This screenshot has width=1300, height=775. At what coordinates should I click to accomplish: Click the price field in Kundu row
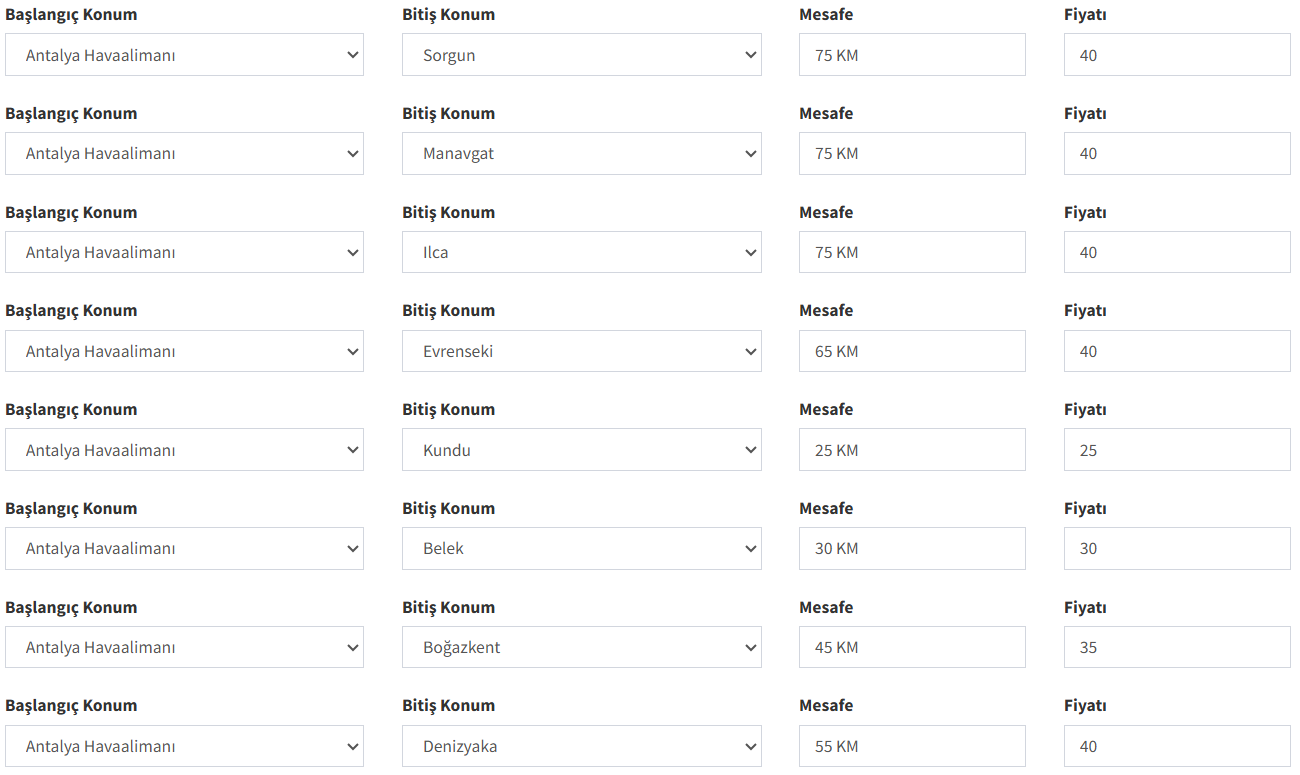[x=1176, y=450]
